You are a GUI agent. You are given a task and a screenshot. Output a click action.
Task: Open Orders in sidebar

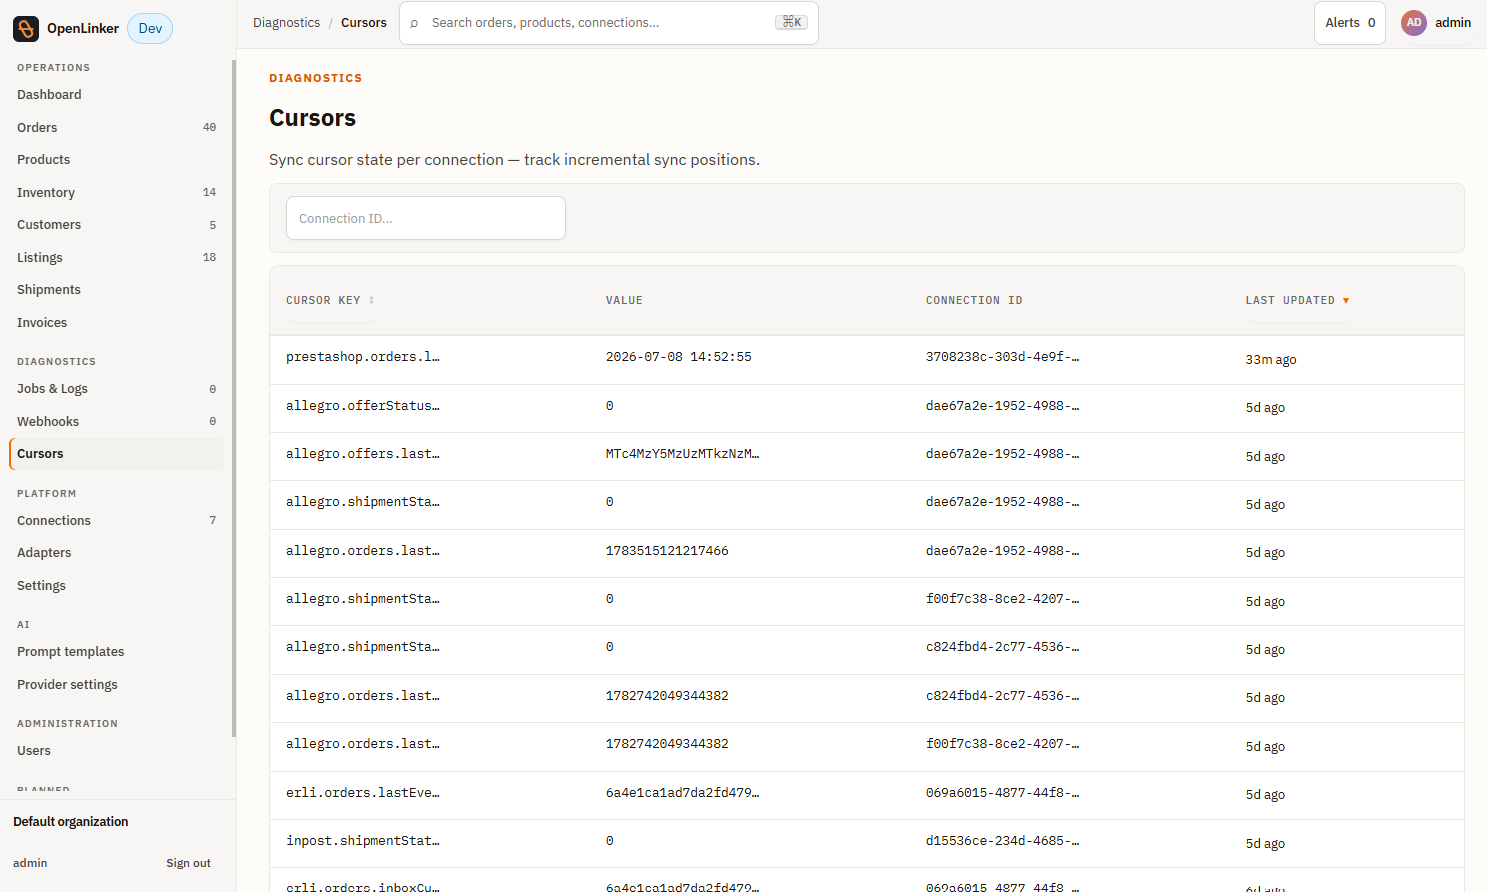point(116,127)
